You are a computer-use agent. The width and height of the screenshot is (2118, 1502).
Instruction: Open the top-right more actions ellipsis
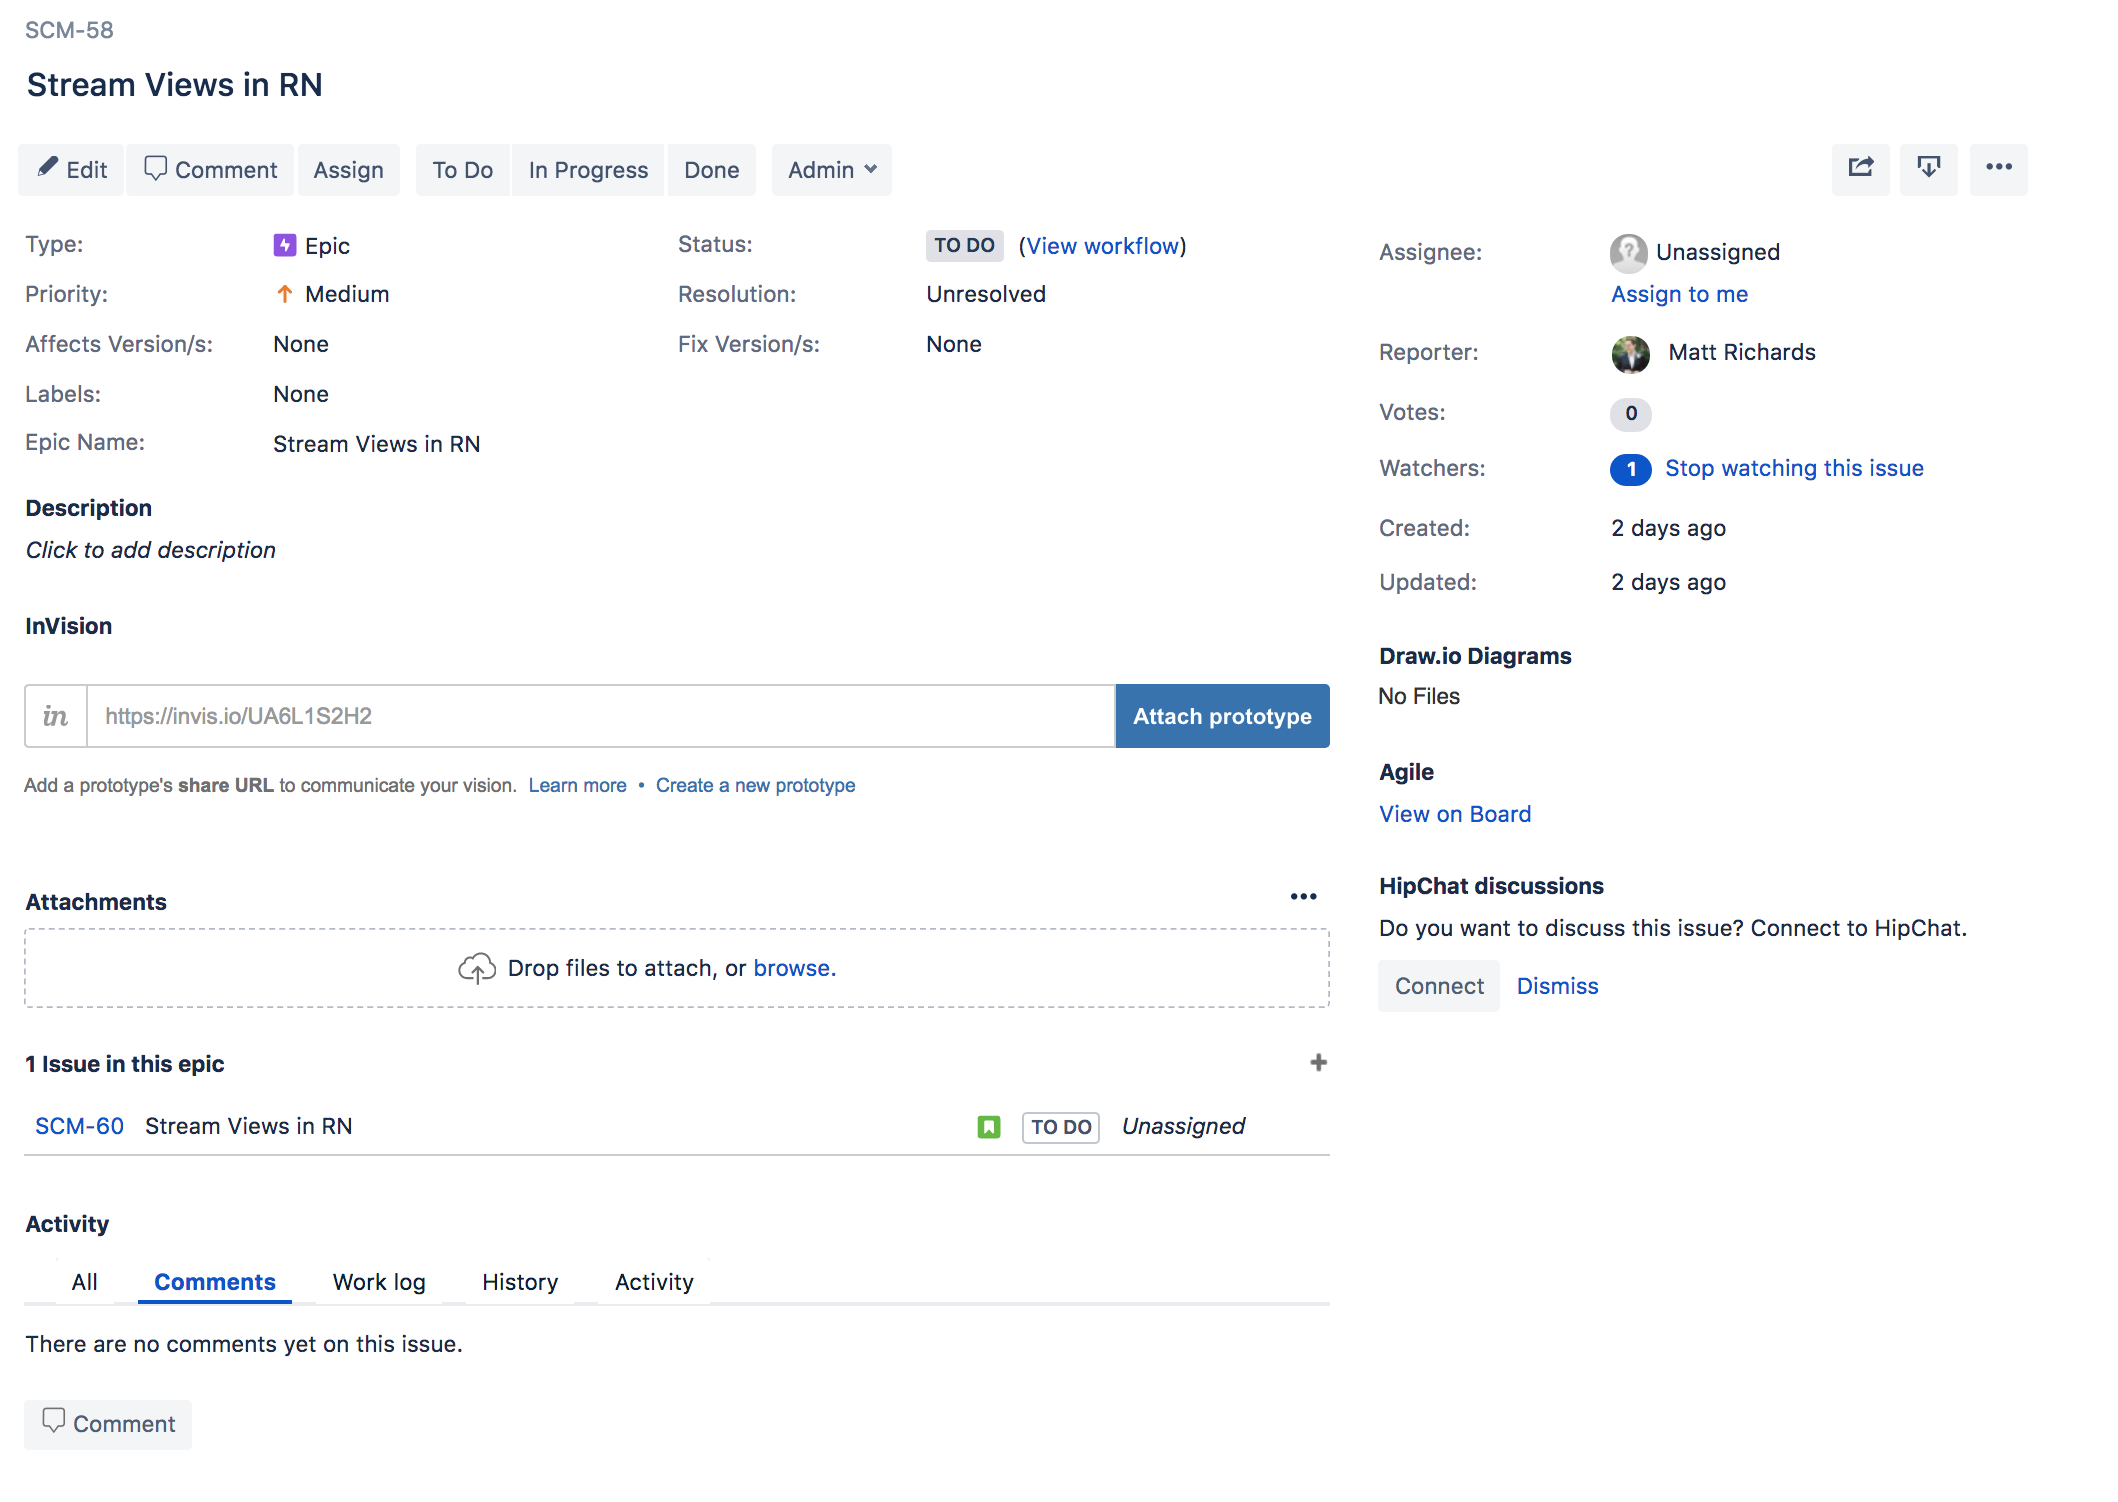(1998, 169)
